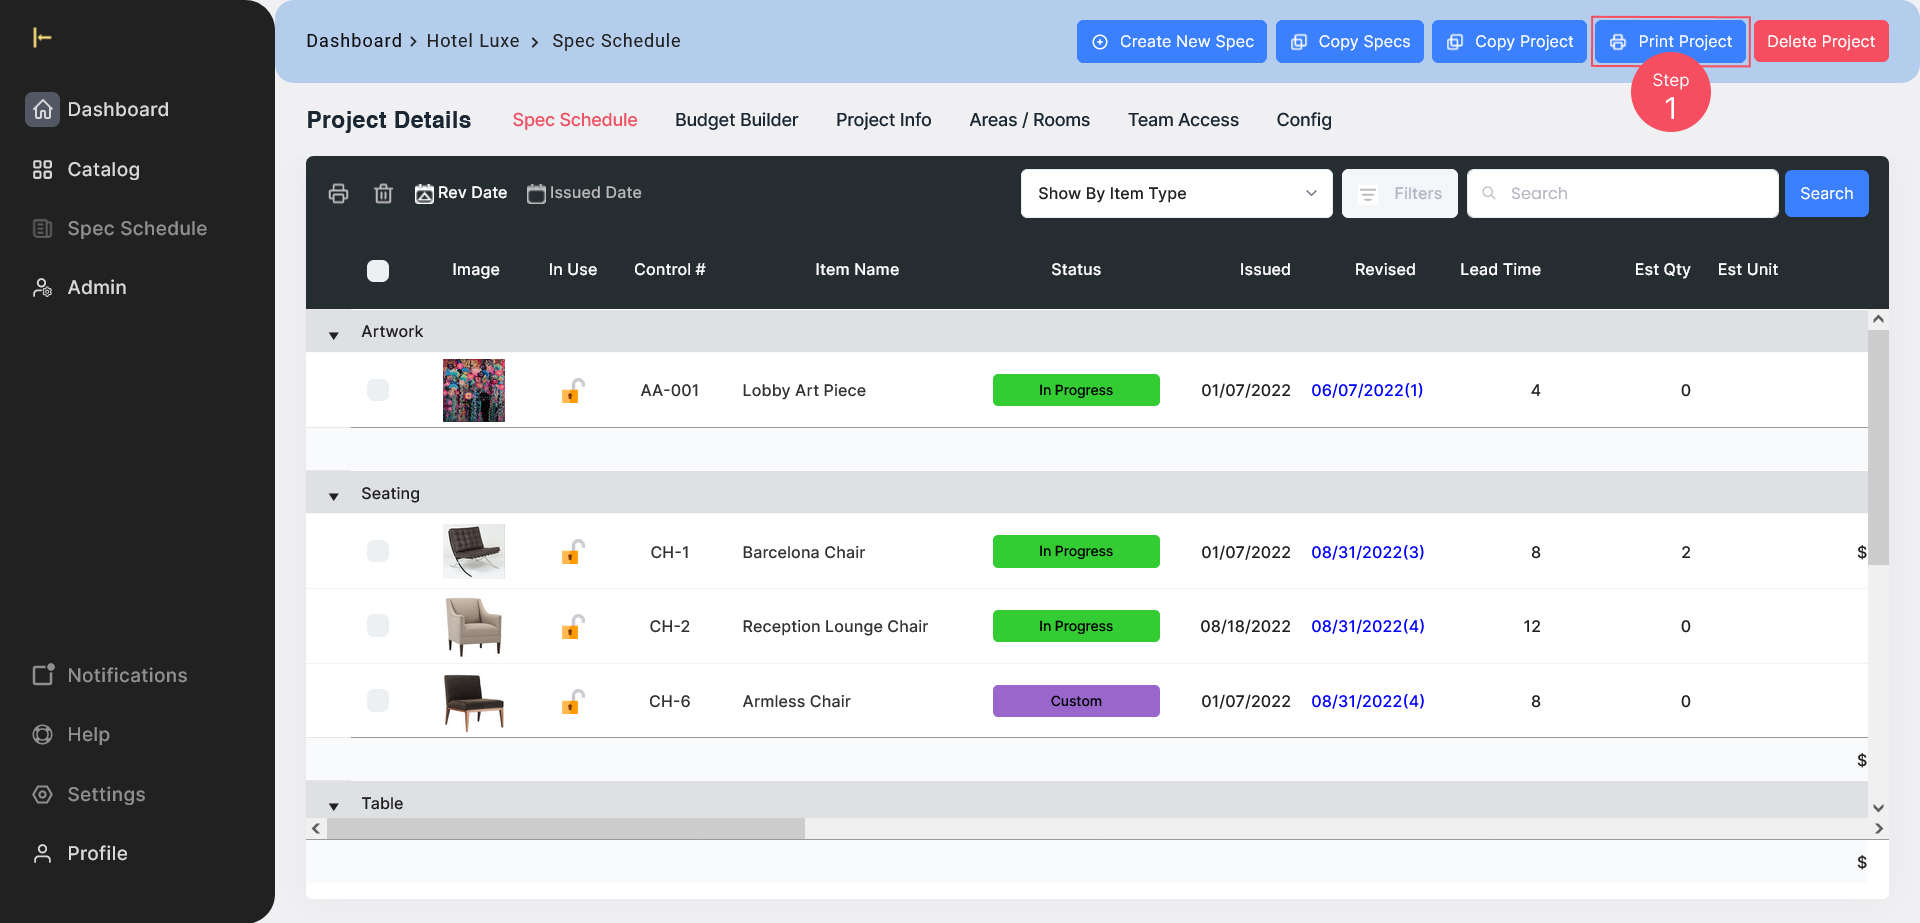This screenshot has height=923, width=1920.
Task: Open the Settings gear icon
Action: [42, 794]
